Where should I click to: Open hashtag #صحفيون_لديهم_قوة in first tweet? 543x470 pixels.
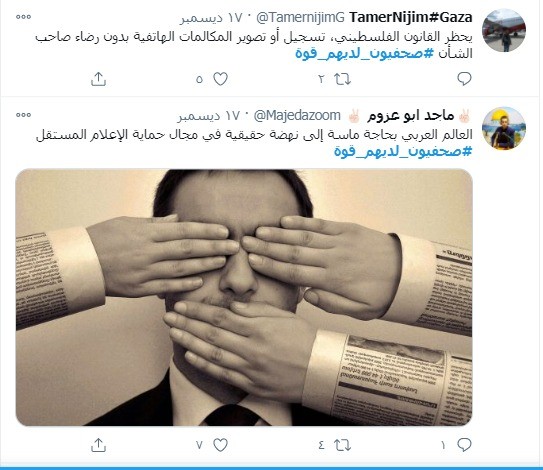[364, 54]
